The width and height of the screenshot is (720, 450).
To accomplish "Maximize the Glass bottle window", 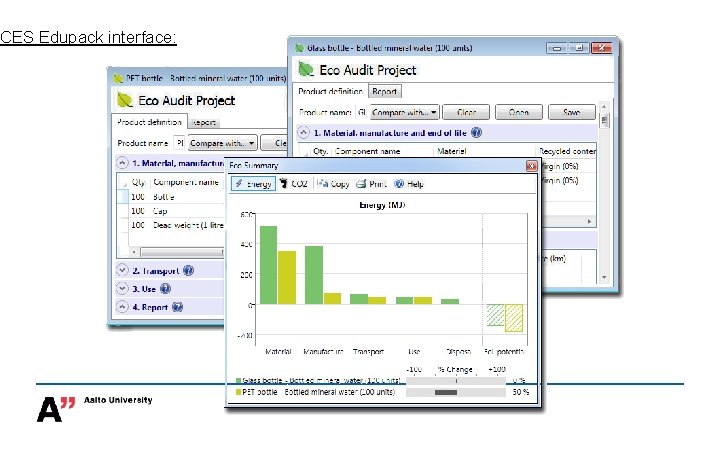I will (x=579, y=48).
